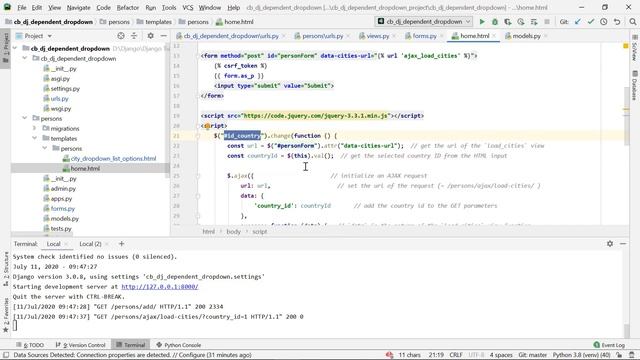Switch to views.py editor tab

(x=377, y=36)
